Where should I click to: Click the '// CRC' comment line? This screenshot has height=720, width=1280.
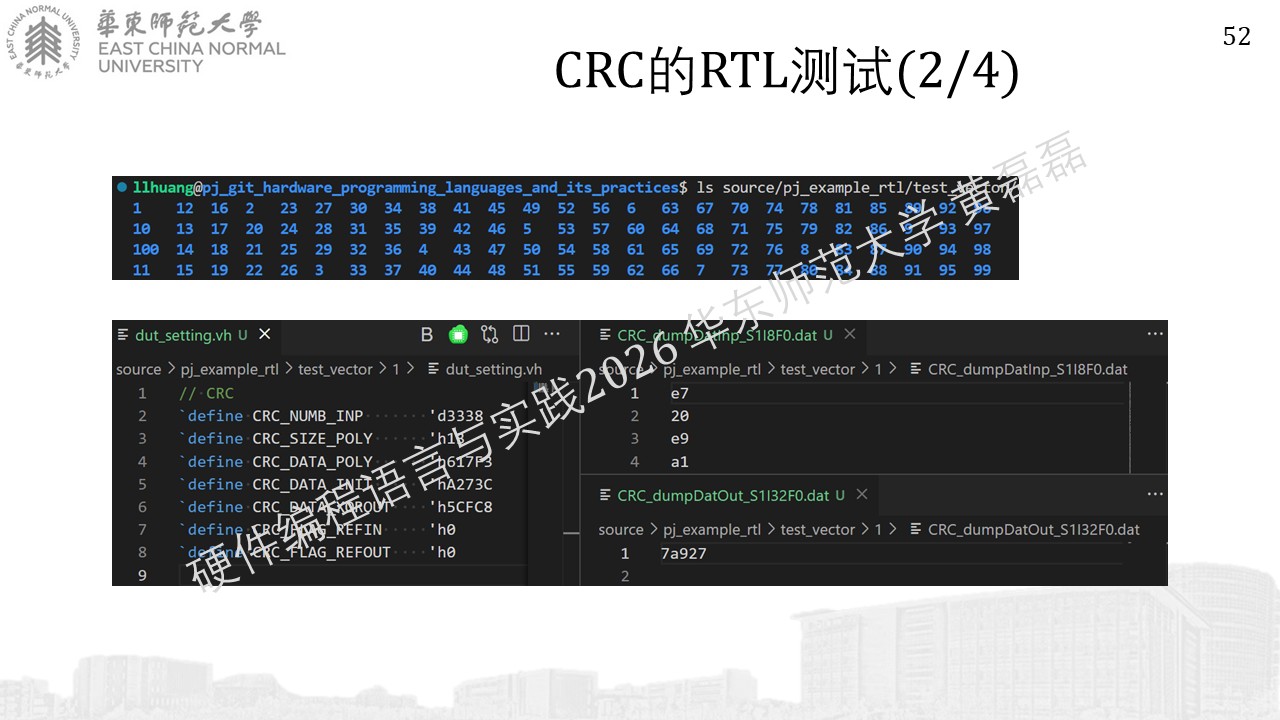coord(206,393)
